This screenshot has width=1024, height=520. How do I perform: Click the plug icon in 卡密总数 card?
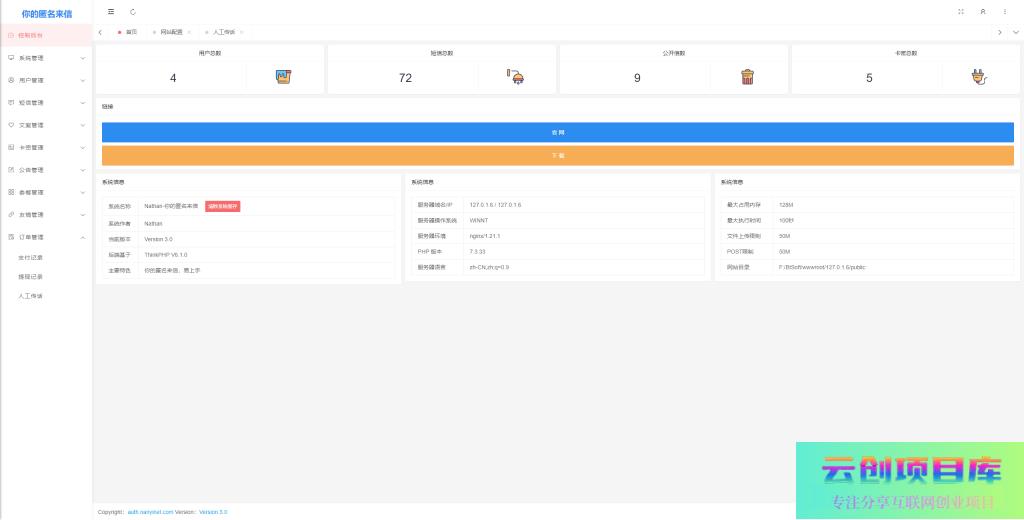[979, 77]
